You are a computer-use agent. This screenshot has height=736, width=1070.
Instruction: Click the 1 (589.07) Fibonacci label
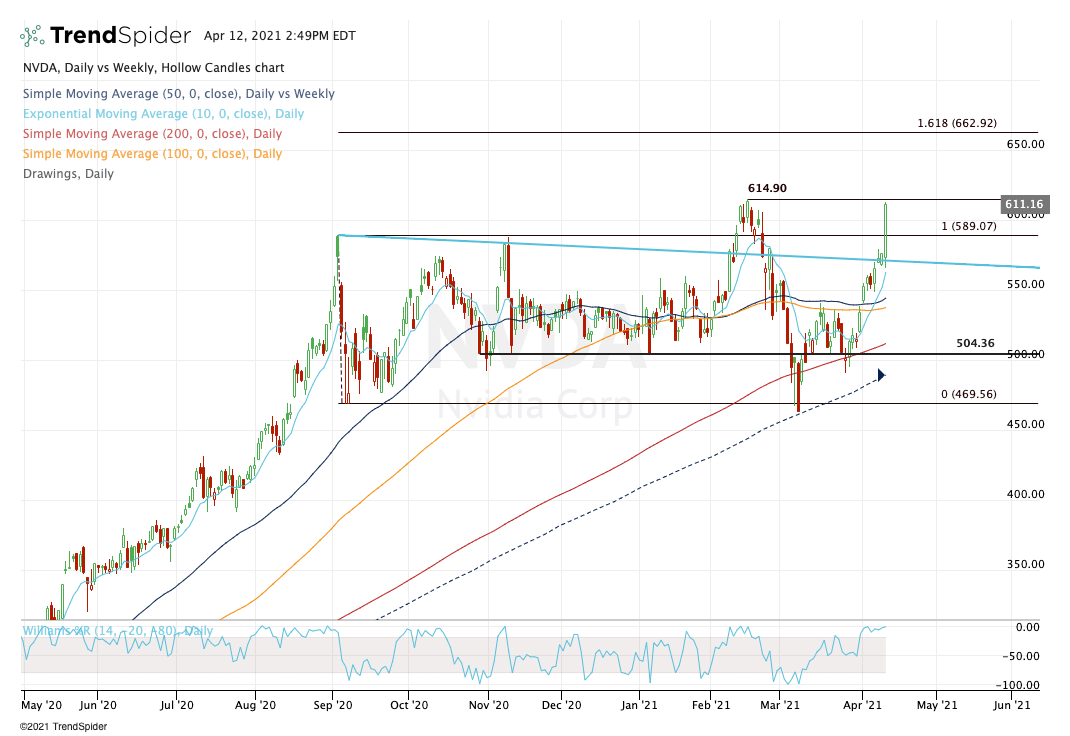tap(969, 226)
